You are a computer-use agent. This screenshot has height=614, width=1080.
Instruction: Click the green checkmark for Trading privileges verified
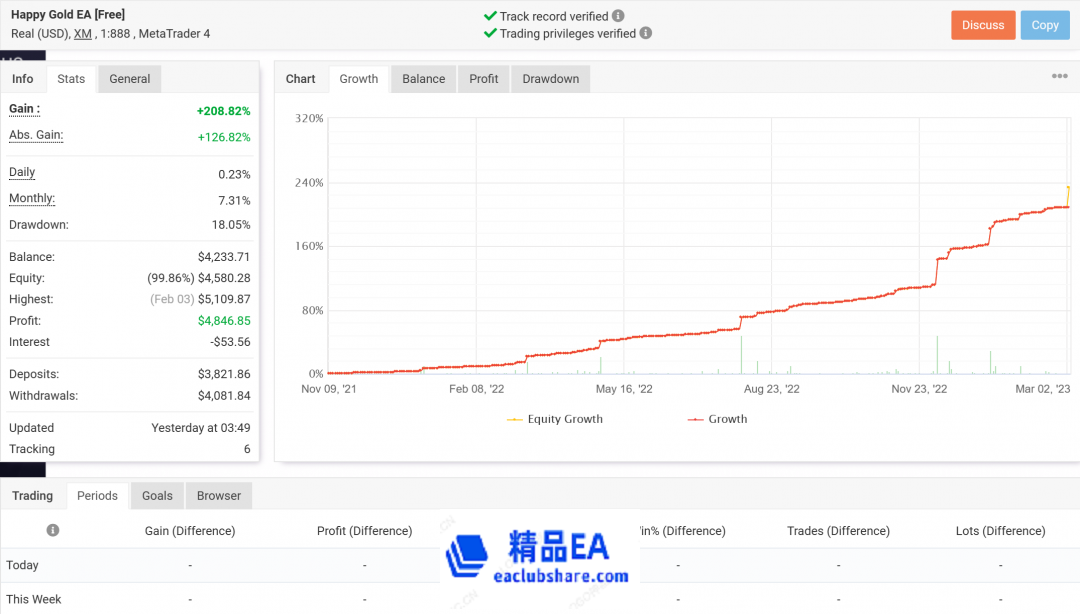click(x=489, y=32)
